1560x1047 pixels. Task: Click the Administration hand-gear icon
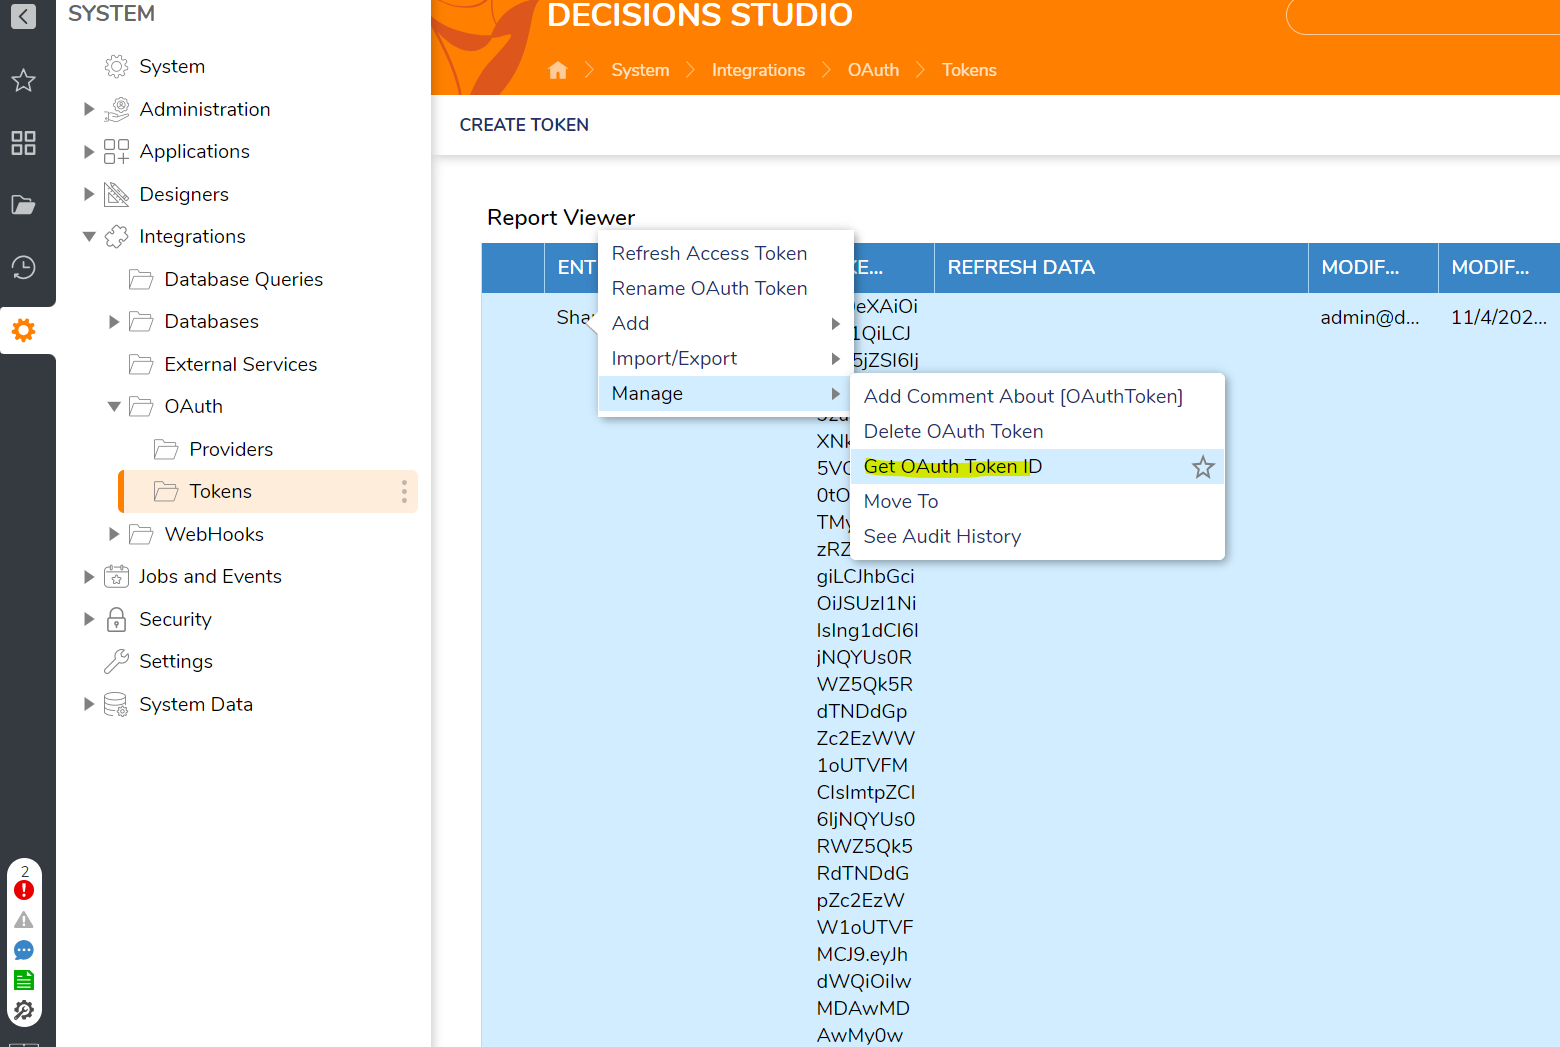[x=117, y=109]
